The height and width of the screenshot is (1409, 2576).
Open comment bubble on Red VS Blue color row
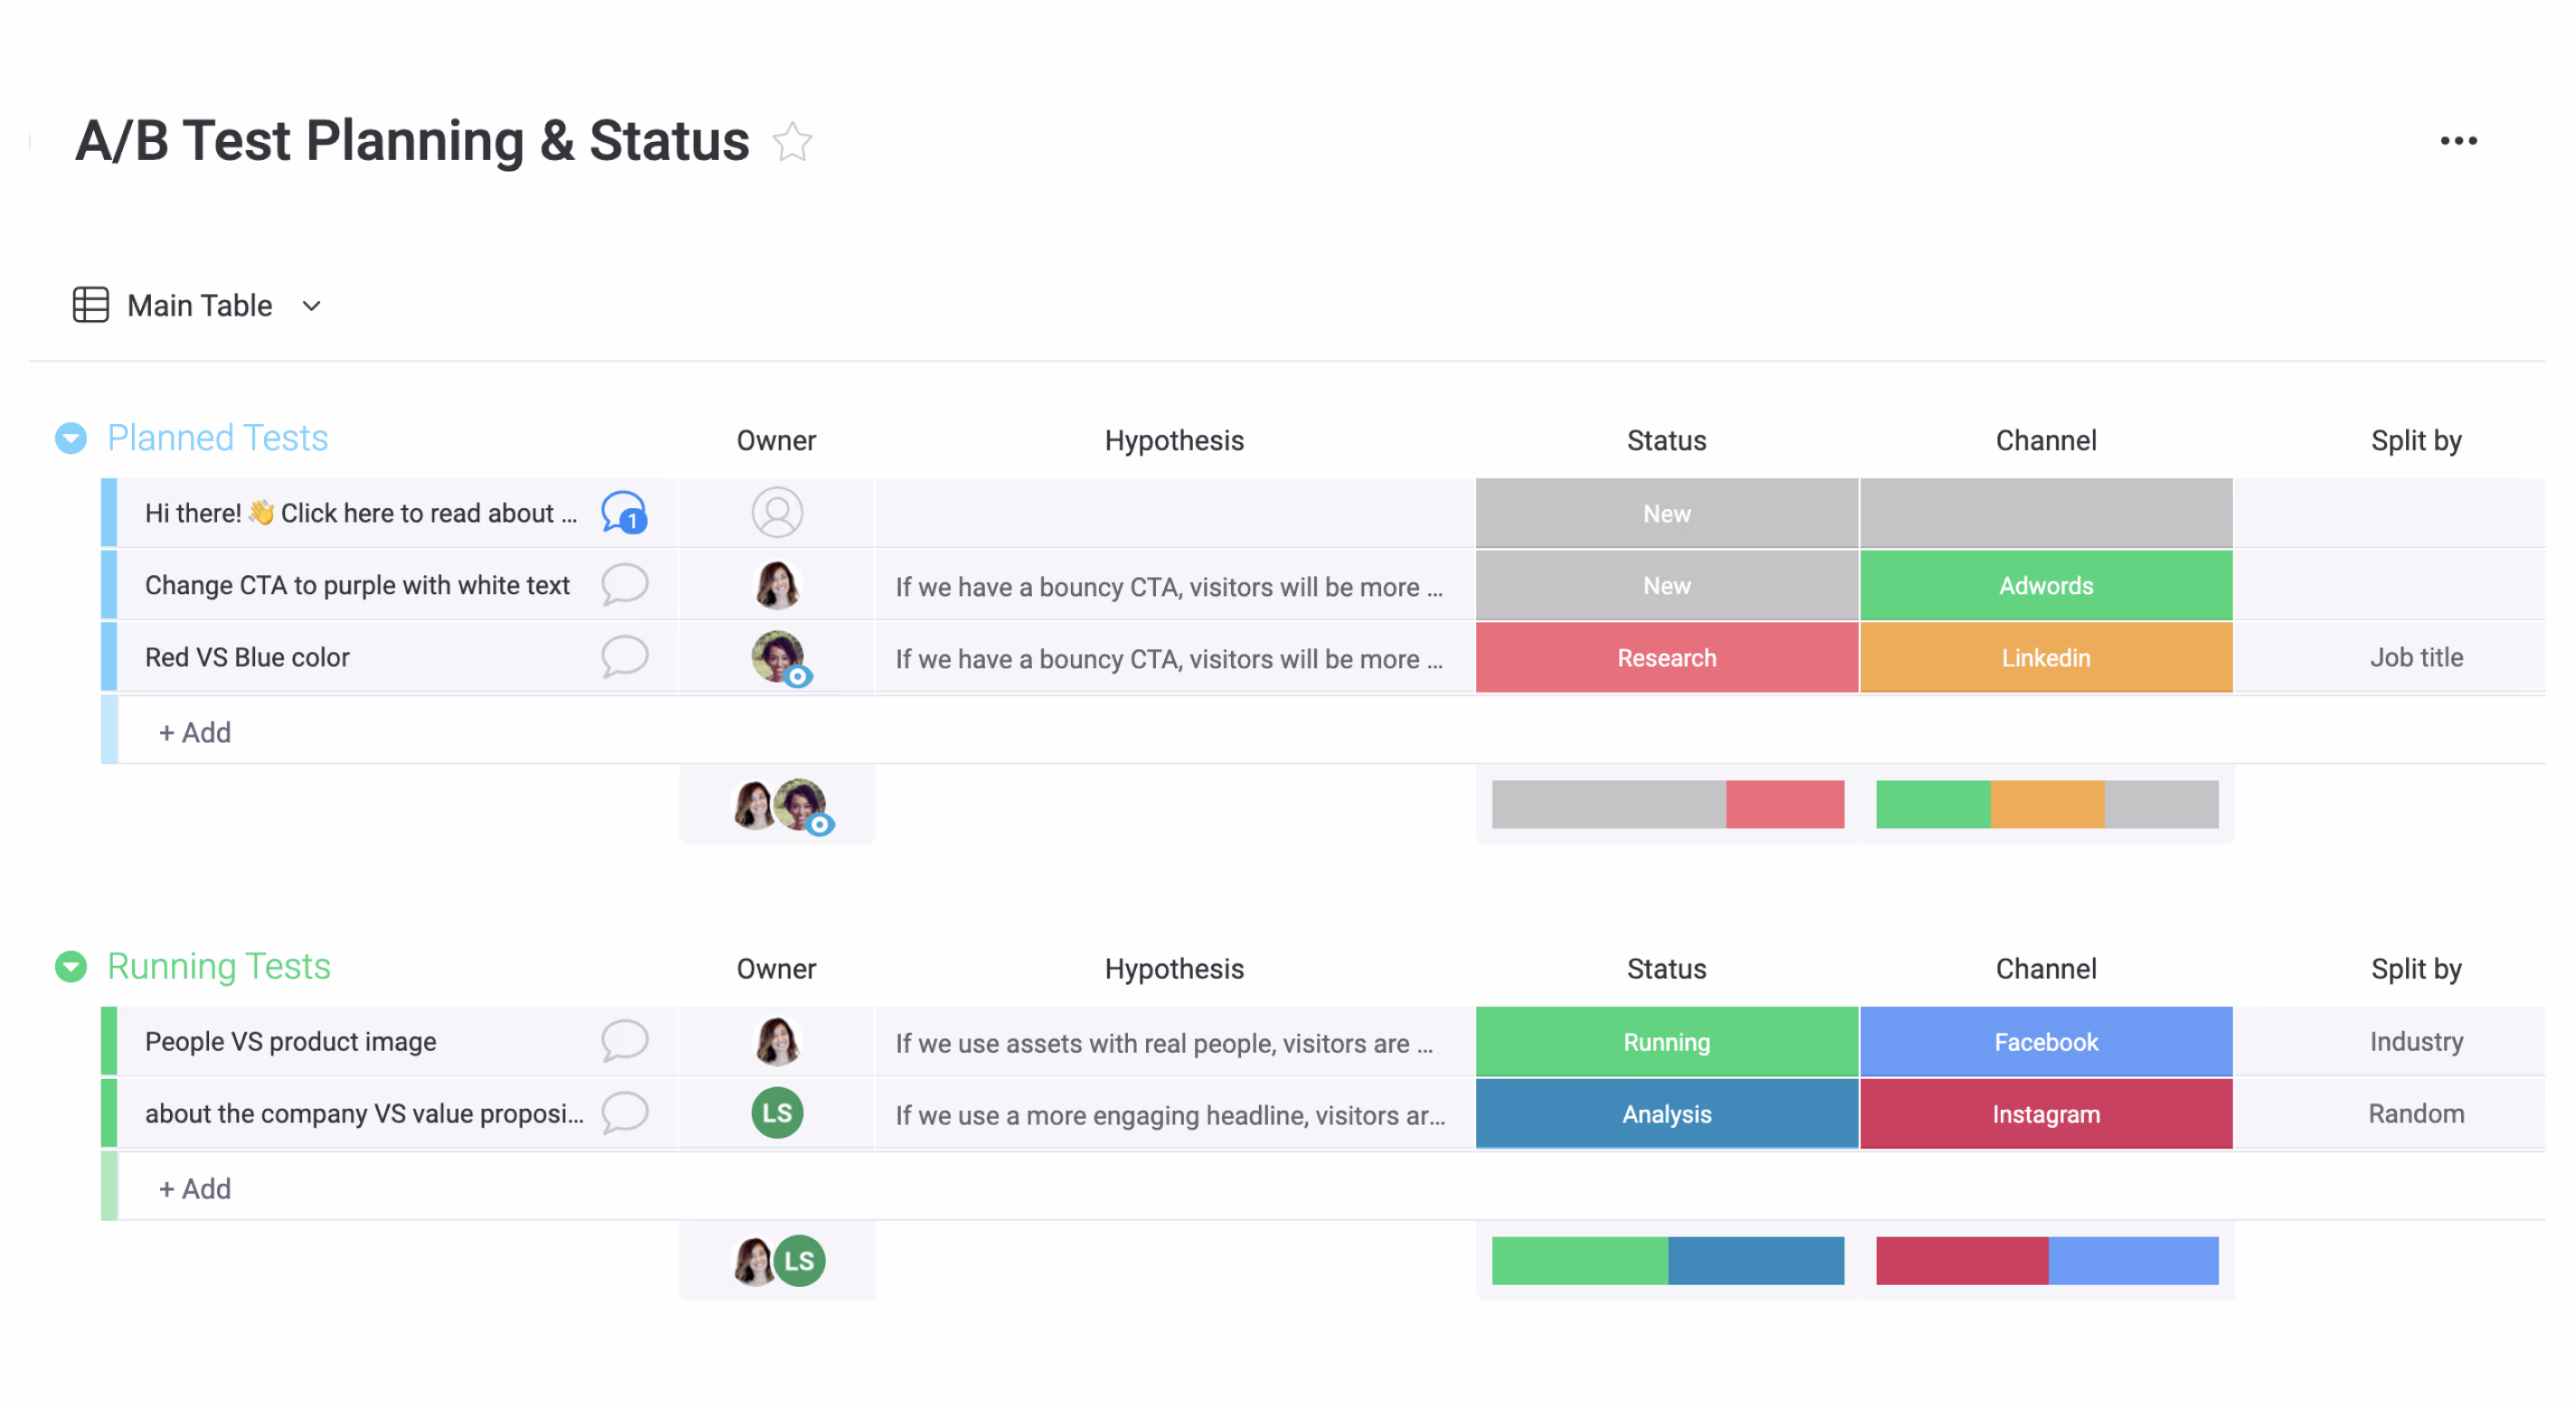coord(625,657)
